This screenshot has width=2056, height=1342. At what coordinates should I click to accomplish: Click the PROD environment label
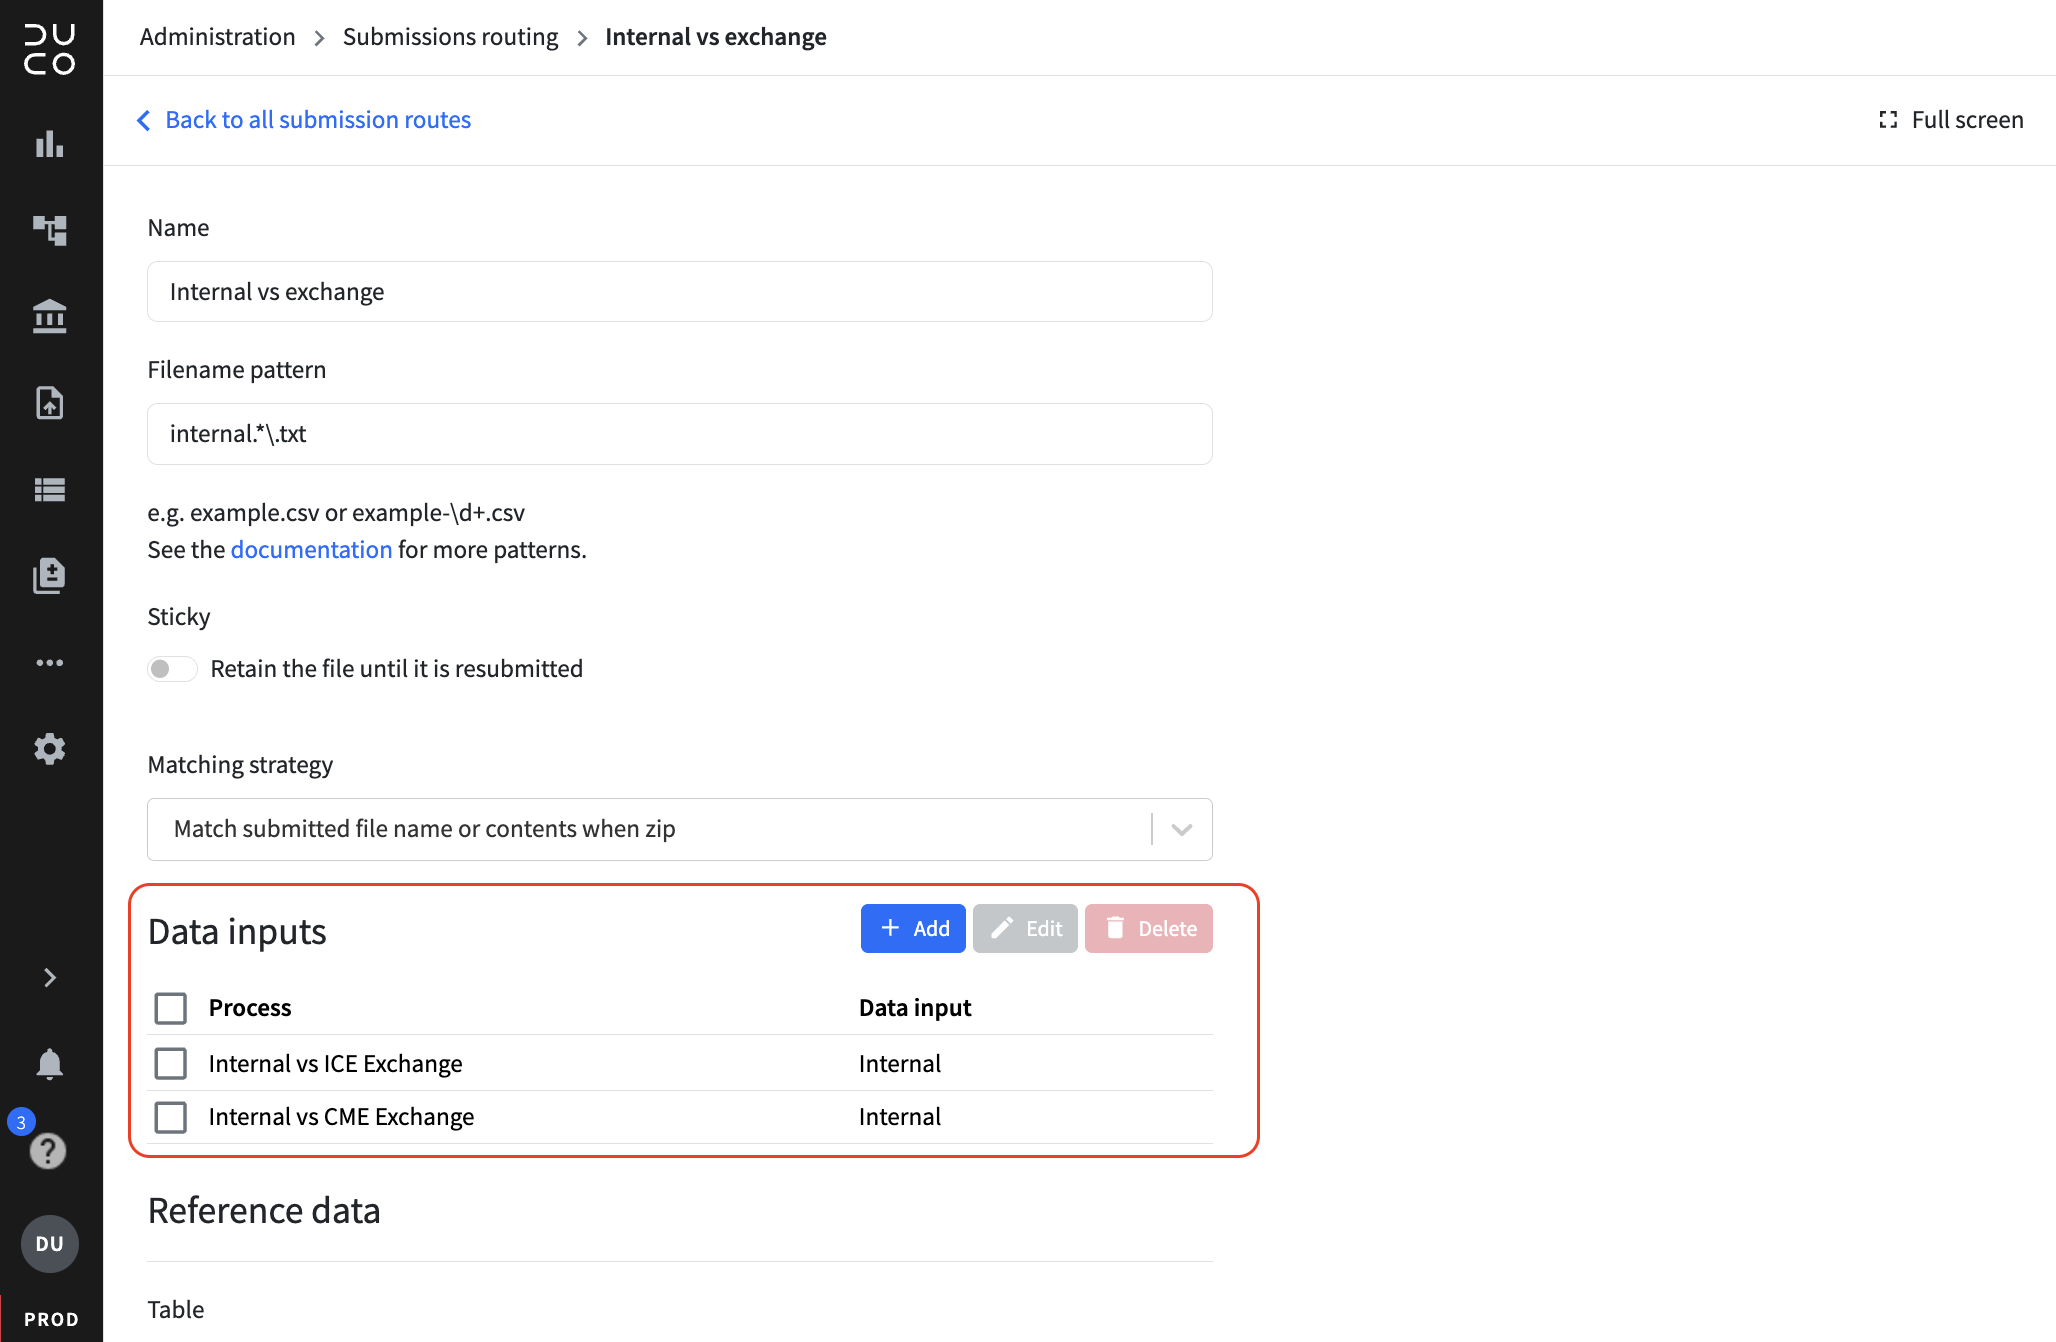(51, 1319)
